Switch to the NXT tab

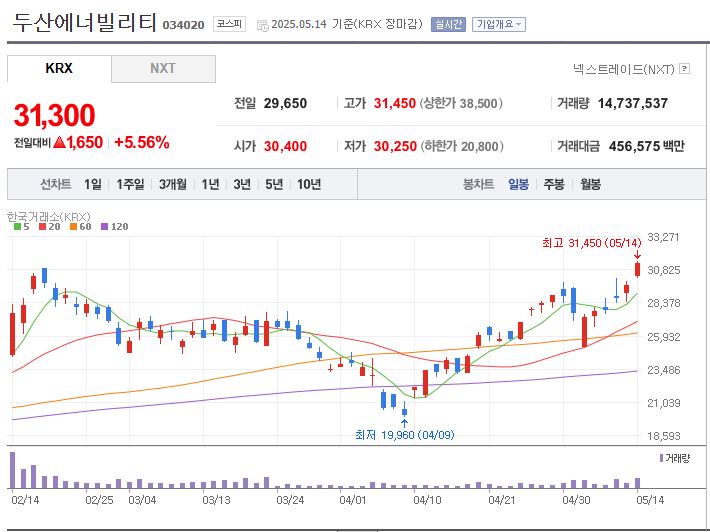pyautogui.click(x=163, y=69)
